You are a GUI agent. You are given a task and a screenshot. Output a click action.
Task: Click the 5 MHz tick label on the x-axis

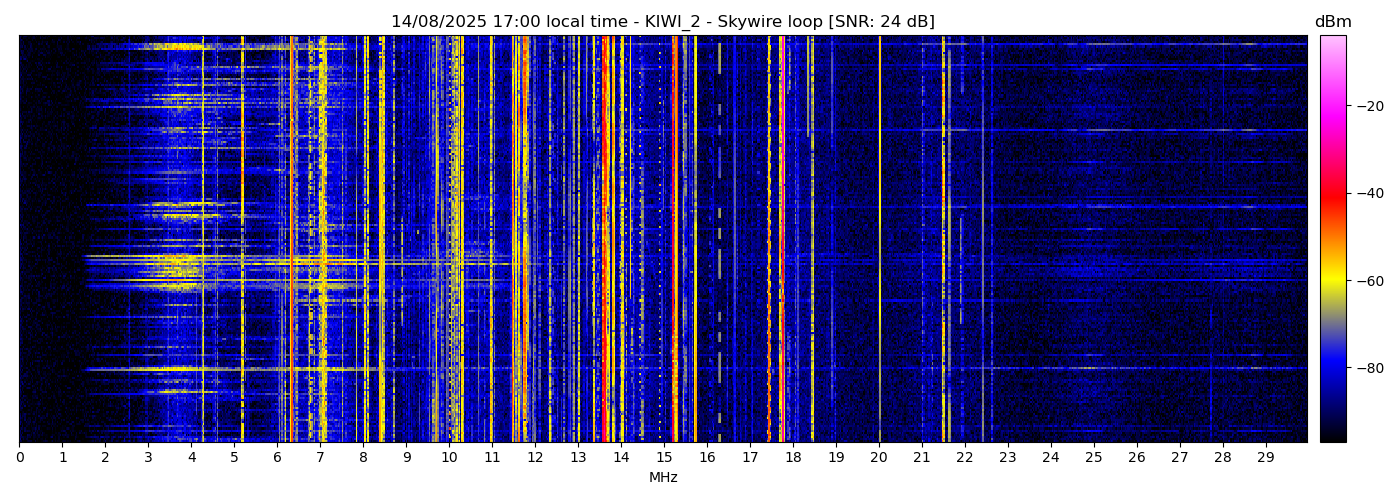(234, 457)
